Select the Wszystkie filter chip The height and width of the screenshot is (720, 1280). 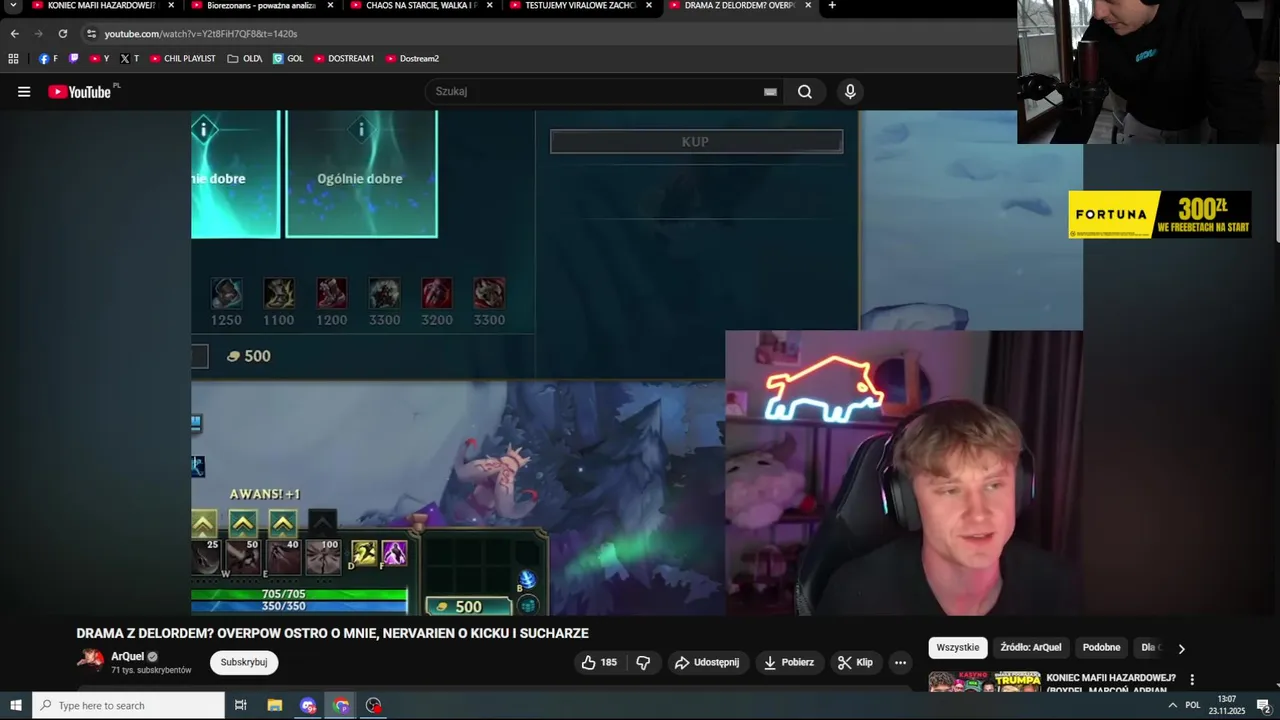[x=958, y=648]
